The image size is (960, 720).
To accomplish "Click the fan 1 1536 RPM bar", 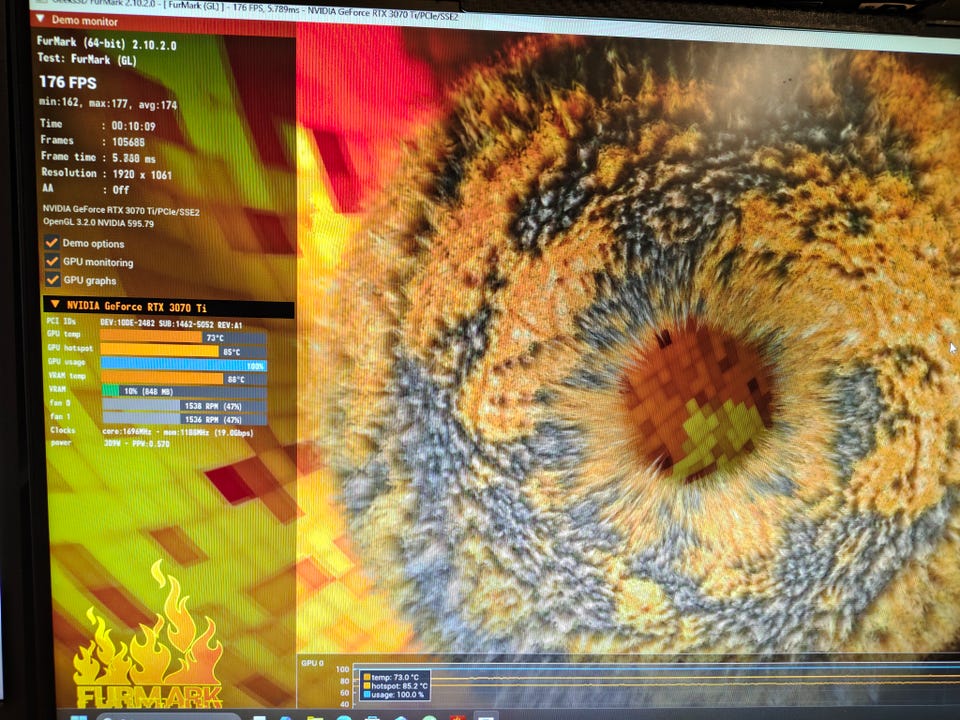I will tap(184, 419).
